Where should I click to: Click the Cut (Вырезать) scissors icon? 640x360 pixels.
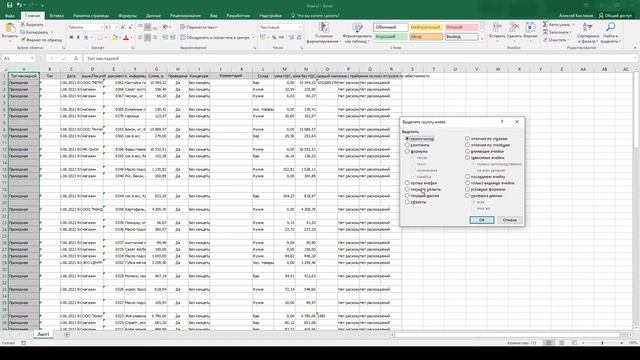pos(23,25)
